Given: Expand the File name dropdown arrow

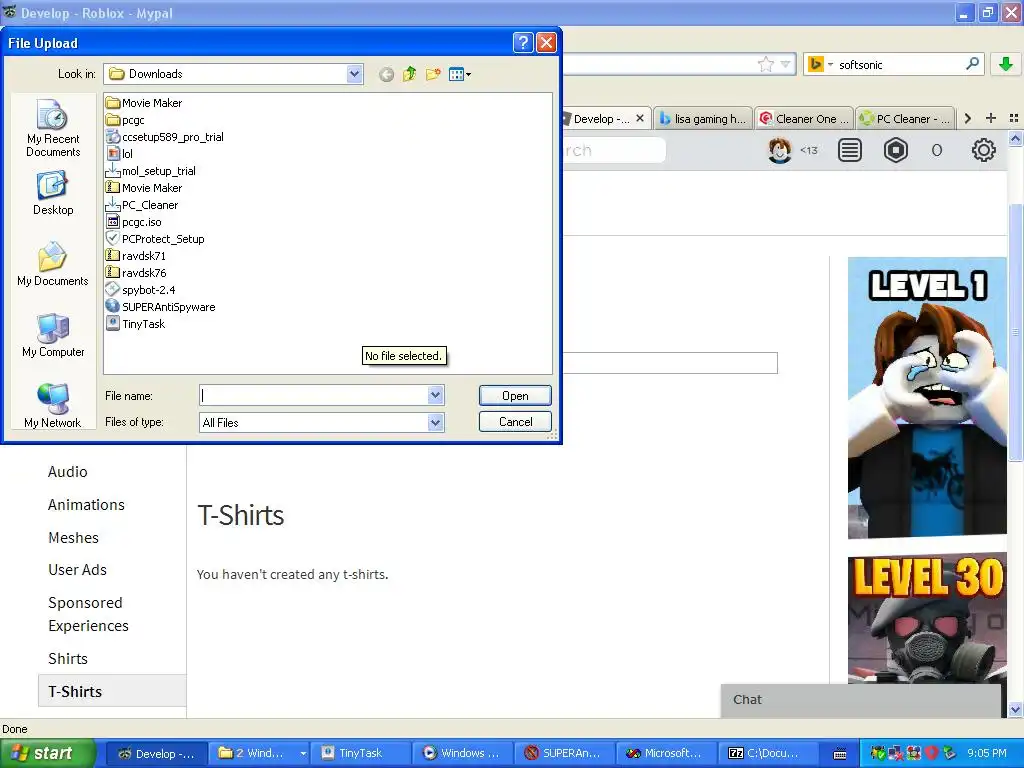Looking at the screenshot, I should pyautogui.click(x=436, y=395).
